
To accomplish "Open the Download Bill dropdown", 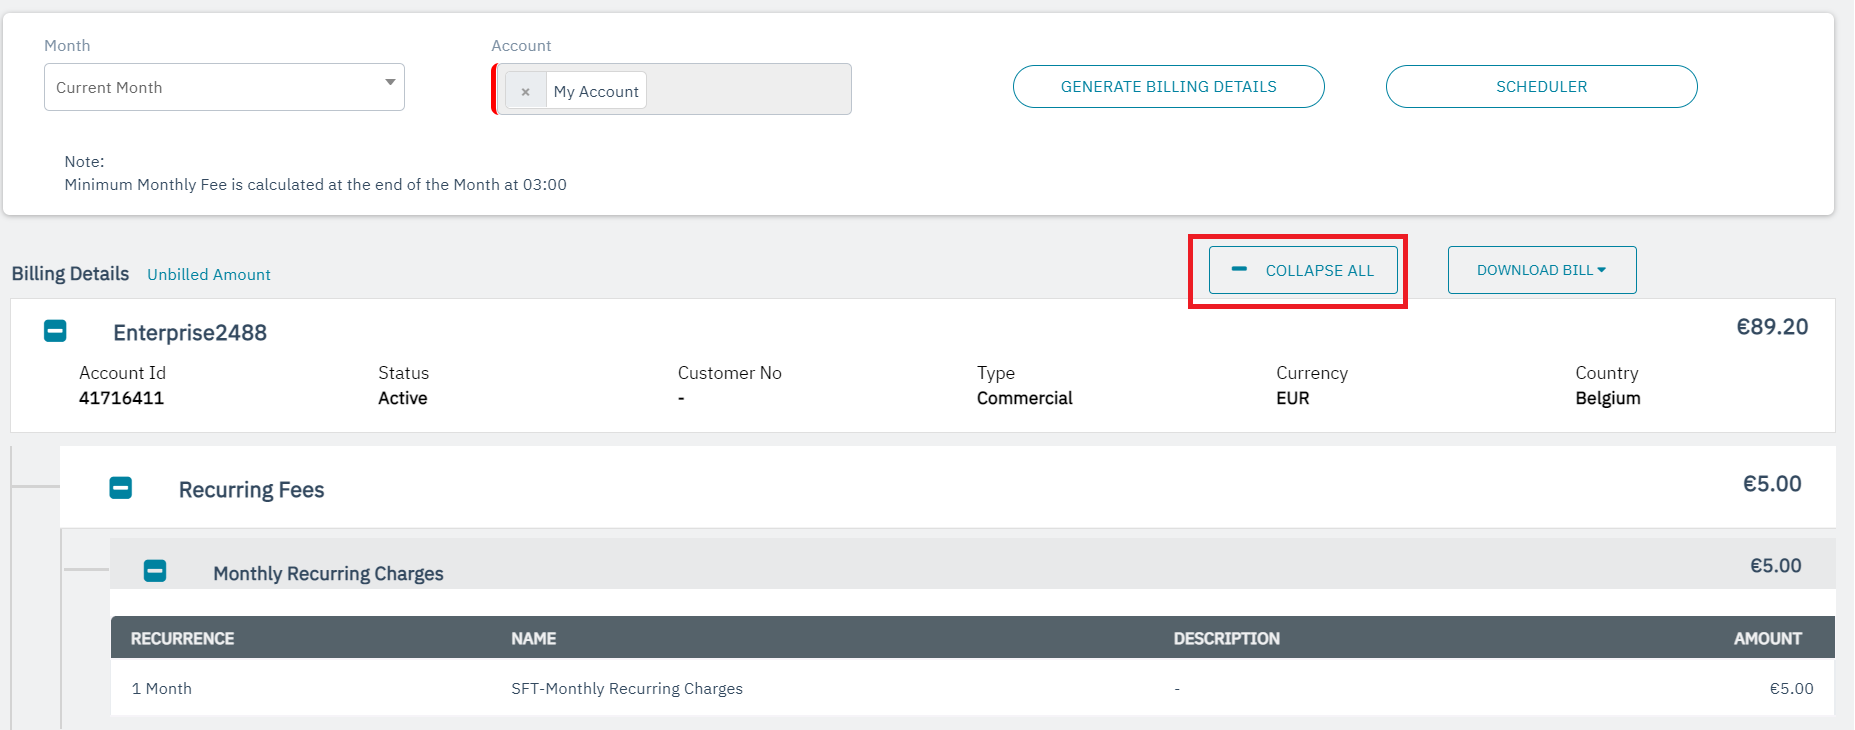I will (1541, 270).
